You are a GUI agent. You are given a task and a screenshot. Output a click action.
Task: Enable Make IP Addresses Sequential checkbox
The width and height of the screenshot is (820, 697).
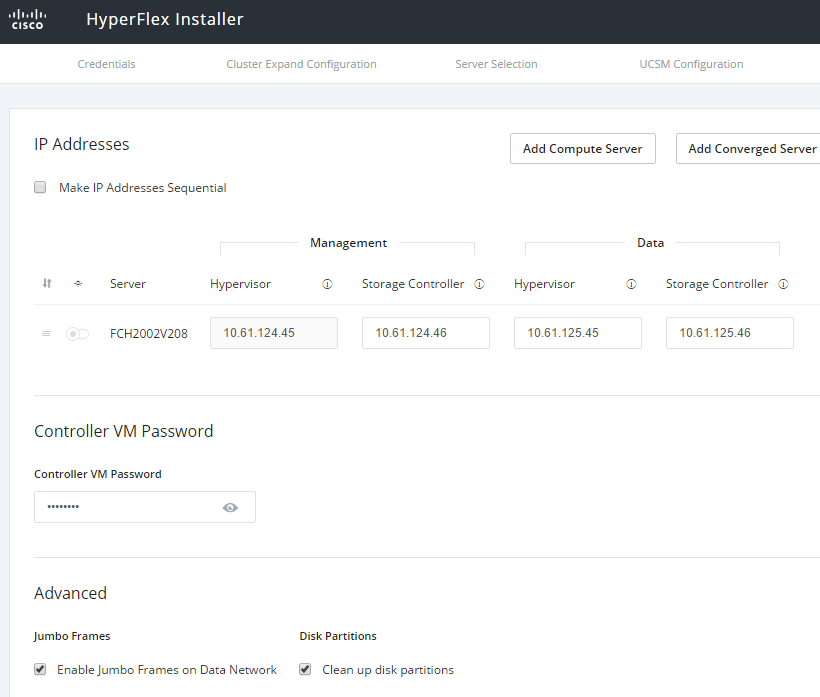(x=40, y=187)
